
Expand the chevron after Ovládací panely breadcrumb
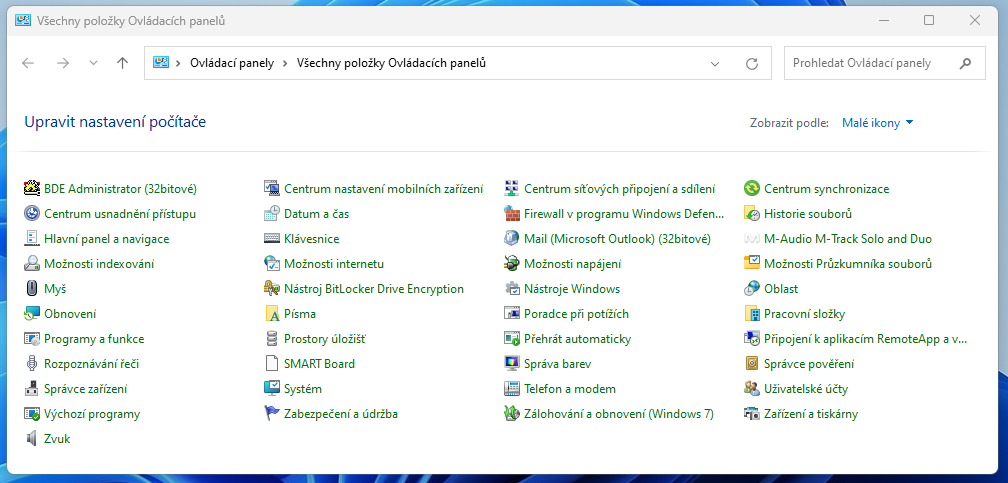(285, 63)
